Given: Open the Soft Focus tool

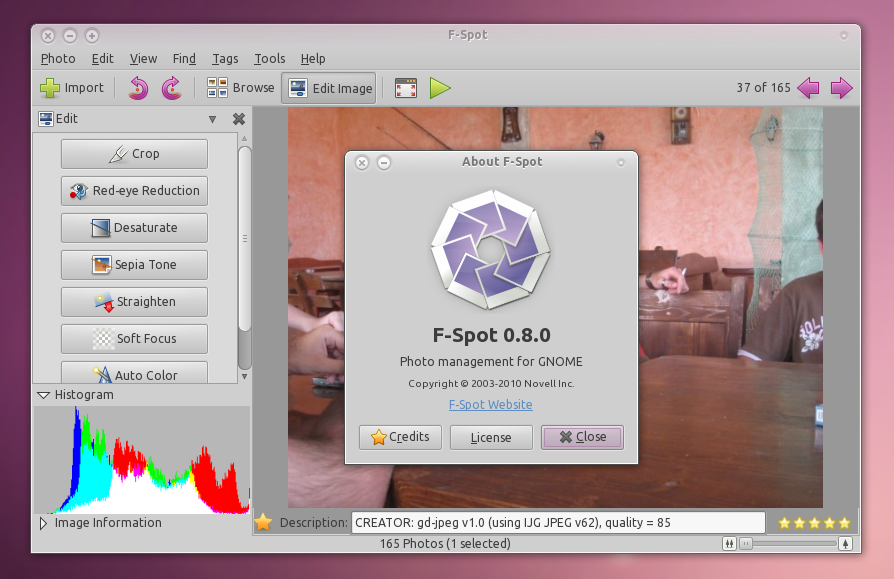Looking at the screenshot, I should coord(135,339).
